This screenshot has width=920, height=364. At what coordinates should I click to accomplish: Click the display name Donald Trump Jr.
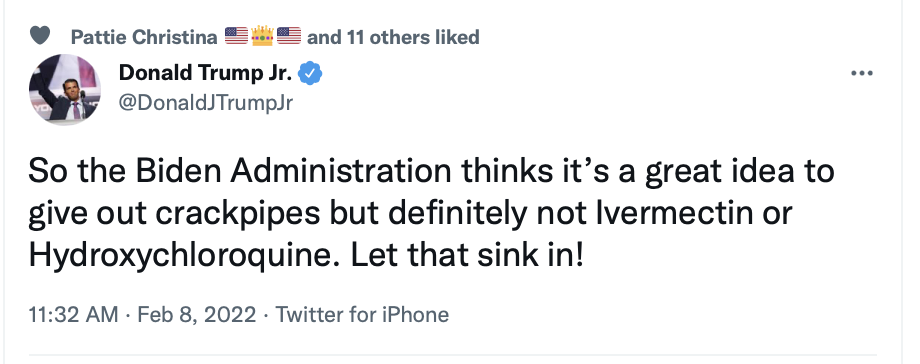point(205,73)
